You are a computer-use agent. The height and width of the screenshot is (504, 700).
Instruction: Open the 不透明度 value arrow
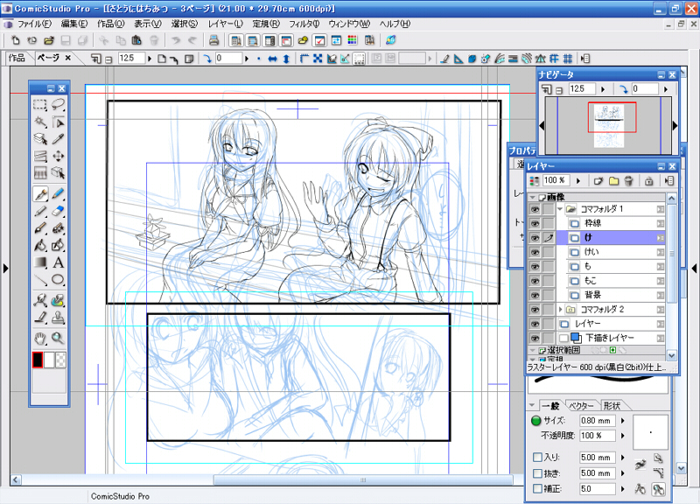coord(623,436)
